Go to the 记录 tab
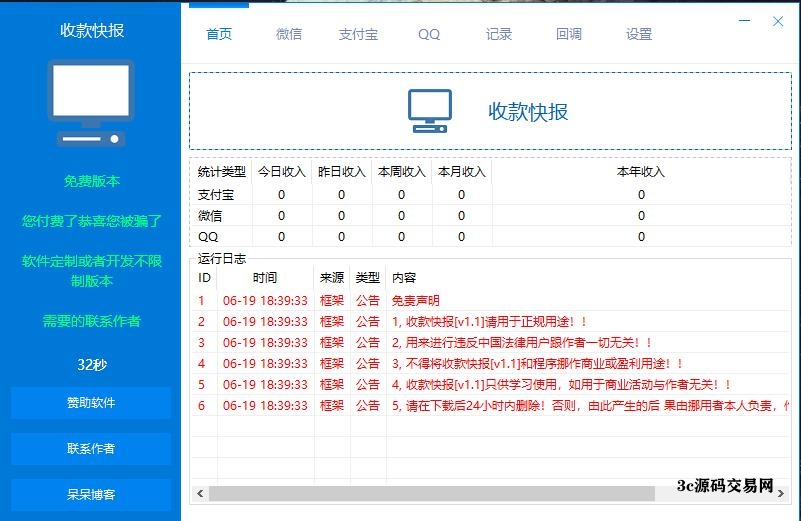This screenshot has height=521, width=801. pyautogui.click(x=499, y=34)
